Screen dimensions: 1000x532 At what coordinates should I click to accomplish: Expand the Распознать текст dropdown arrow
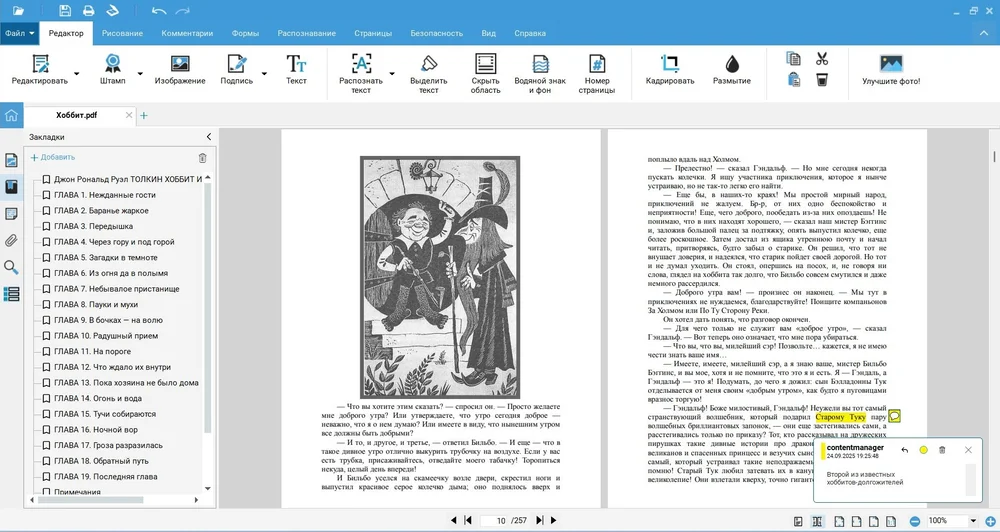[x=392, y=73]
